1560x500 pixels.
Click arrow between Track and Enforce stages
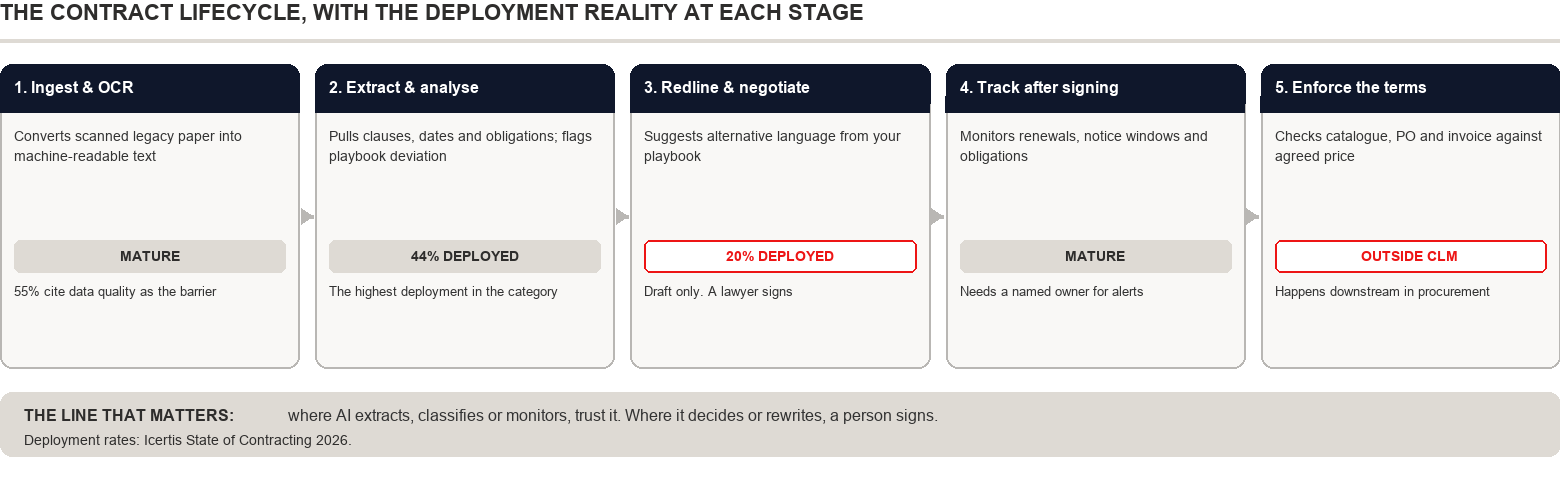[x=1252, y=216]
